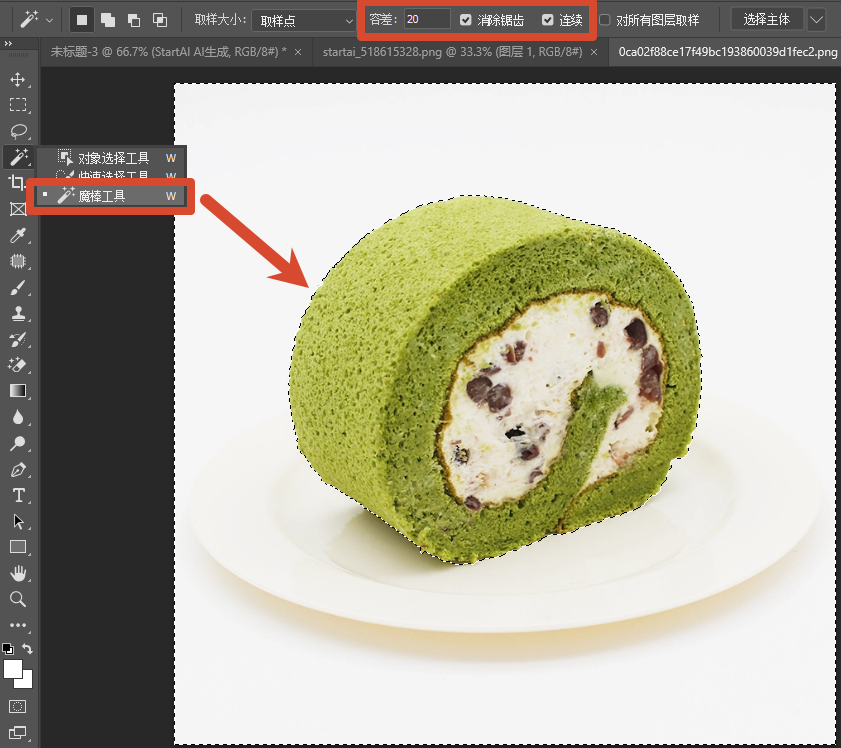Toggle the 连续 contiguous checkbox
Viewport: 841px width, 748px height.
[547, 20]
